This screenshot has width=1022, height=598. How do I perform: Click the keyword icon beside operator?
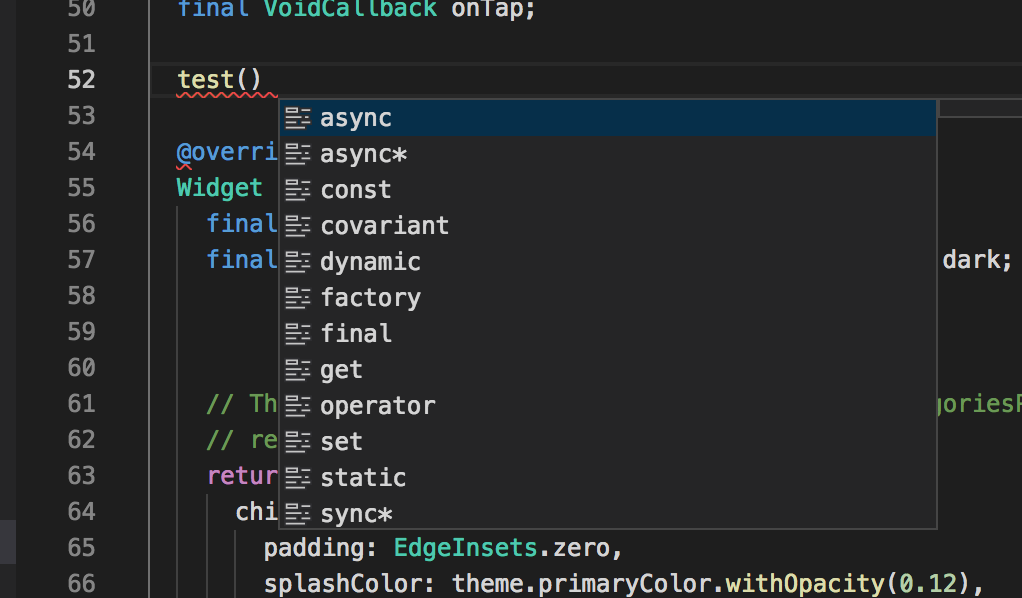point(298,406)
